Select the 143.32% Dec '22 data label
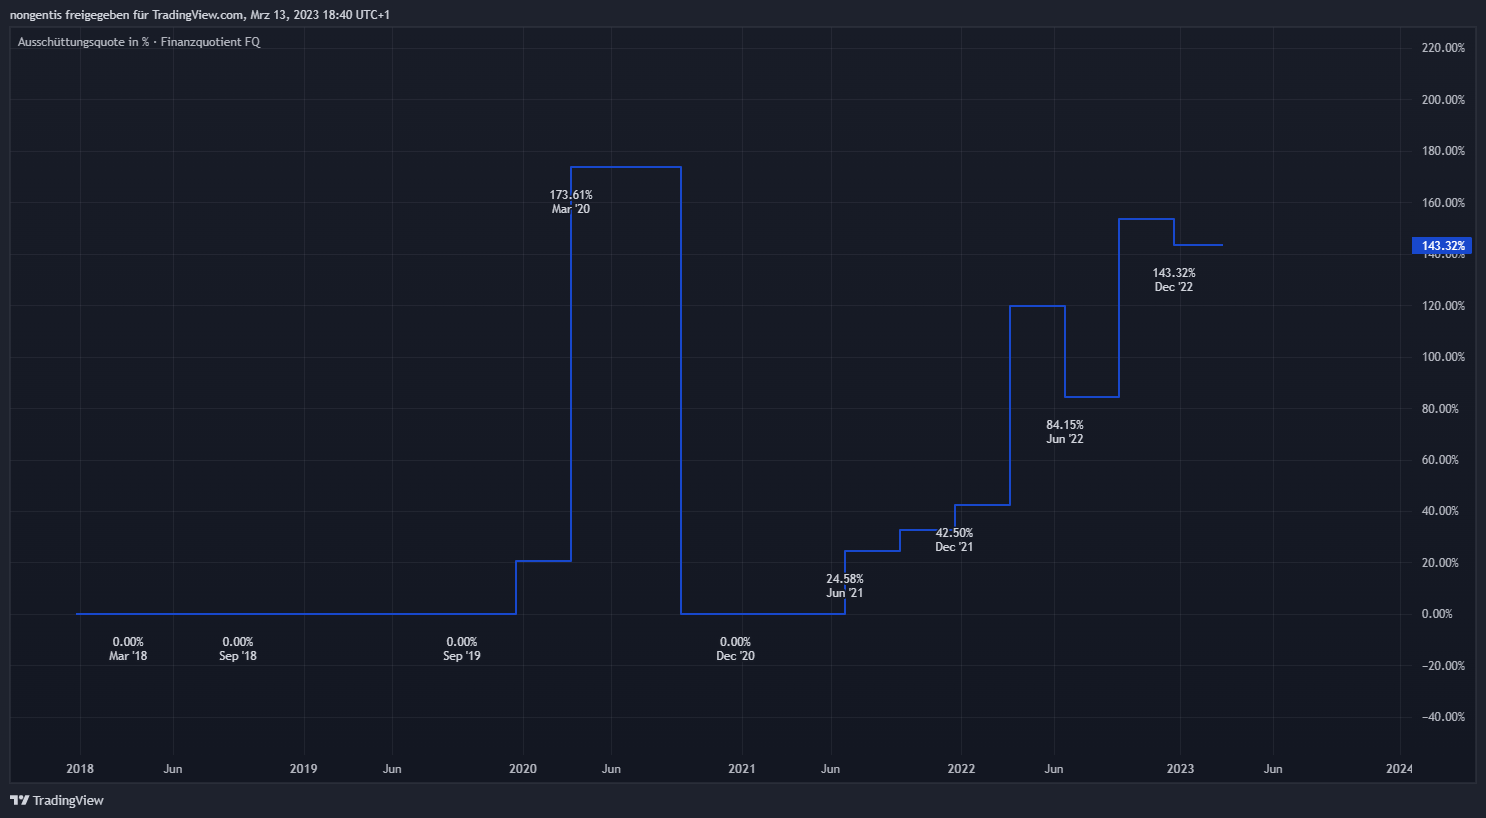The image size is (1486, 818). click(x=1173, y=280)
